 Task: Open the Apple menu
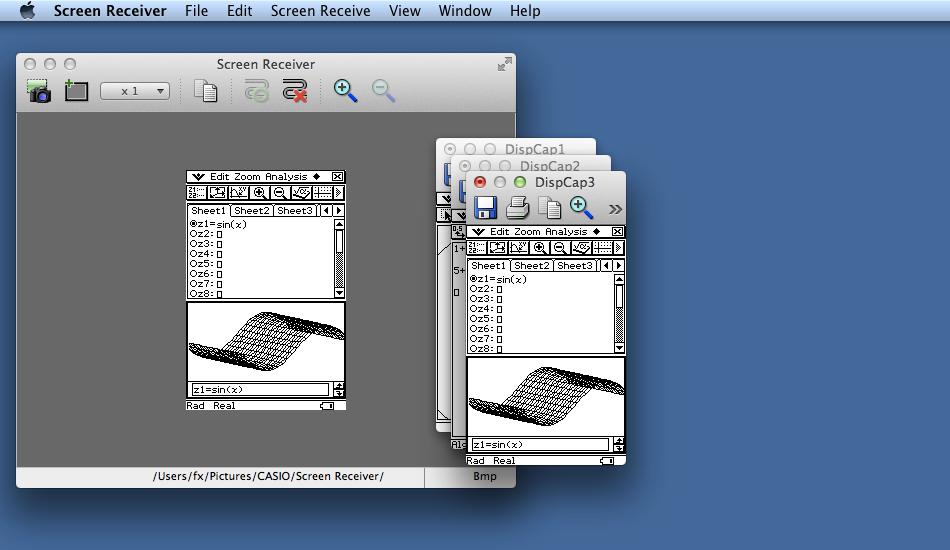[x=27, y=10]
